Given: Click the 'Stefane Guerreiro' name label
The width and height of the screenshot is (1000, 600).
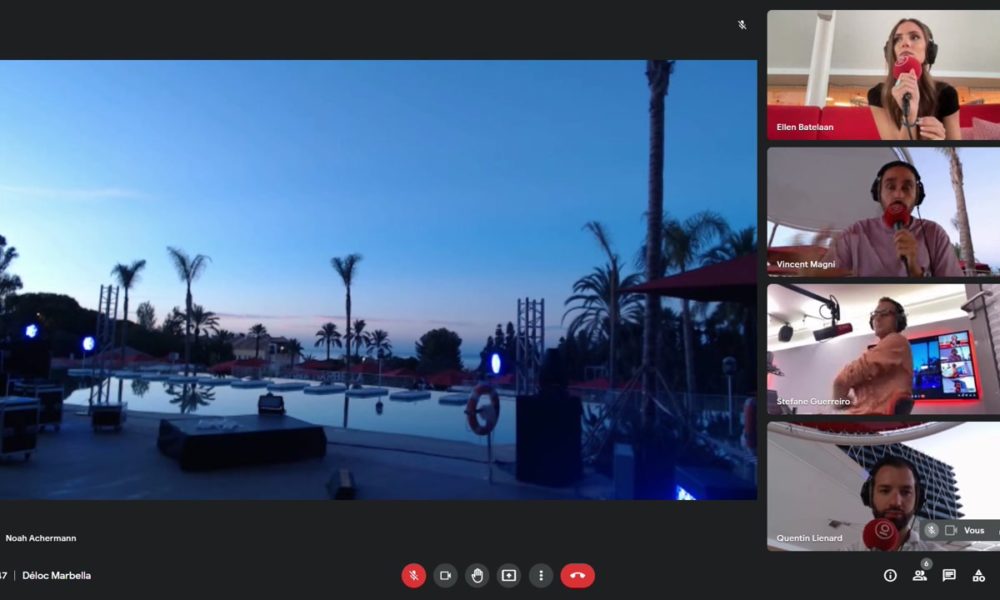Looking at the screenshot, I should tap(813, 401).
